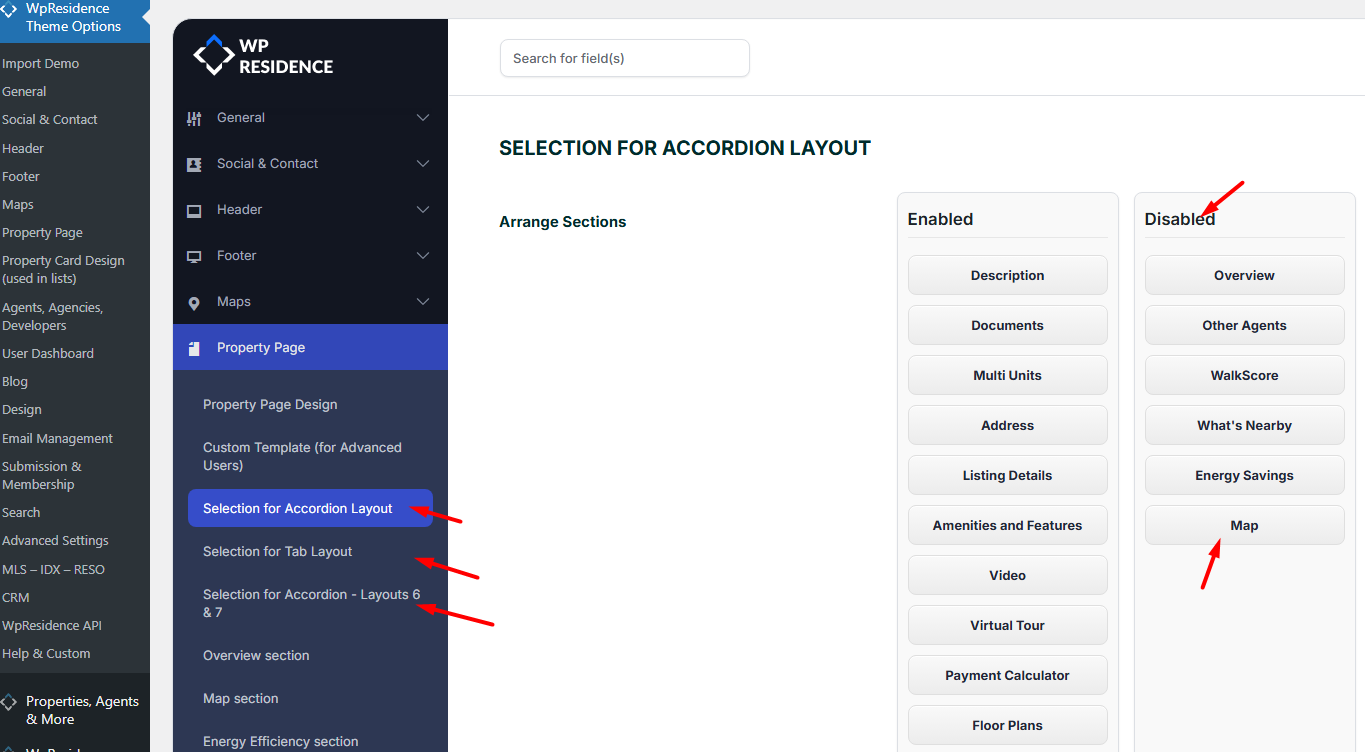Viewport: 1365px width, 752px height.
Task: Click the Property Page document icon
Action: (x=194, y=348)
